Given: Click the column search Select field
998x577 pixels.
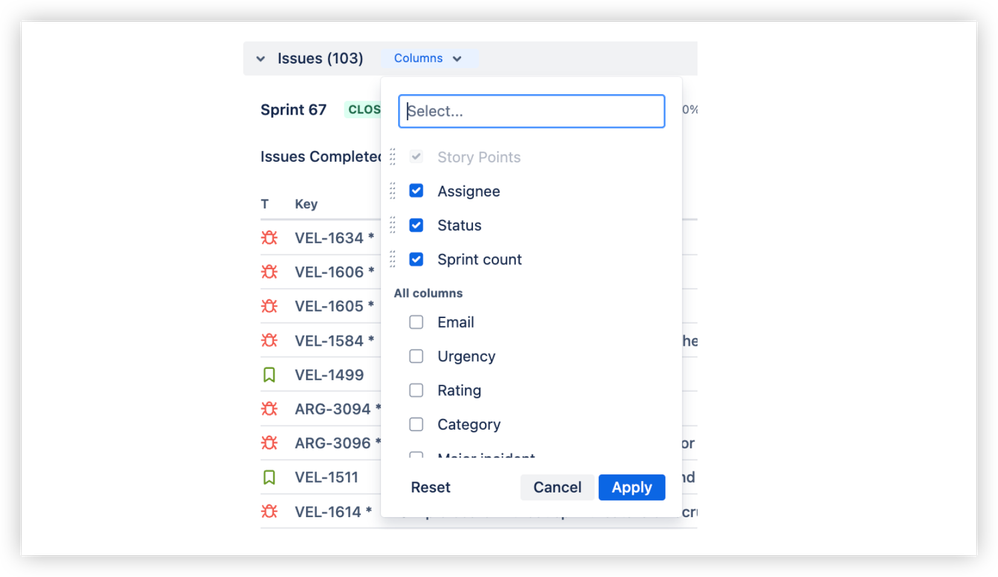Looking at the screenshot, I should 531,111.
